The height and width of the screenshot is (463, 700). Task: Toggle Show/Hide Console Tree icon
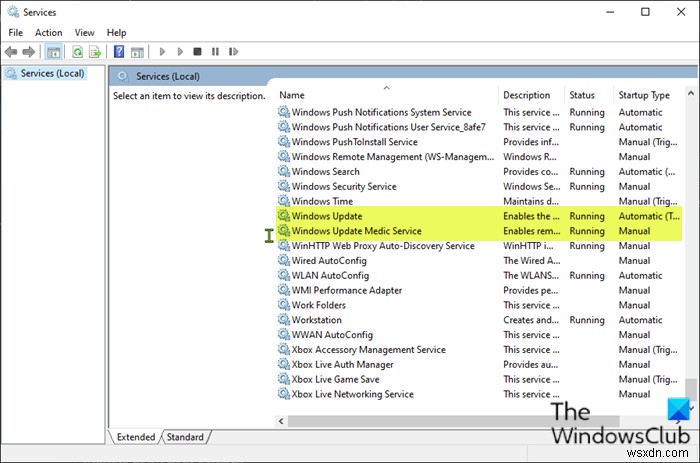(54, 52)
